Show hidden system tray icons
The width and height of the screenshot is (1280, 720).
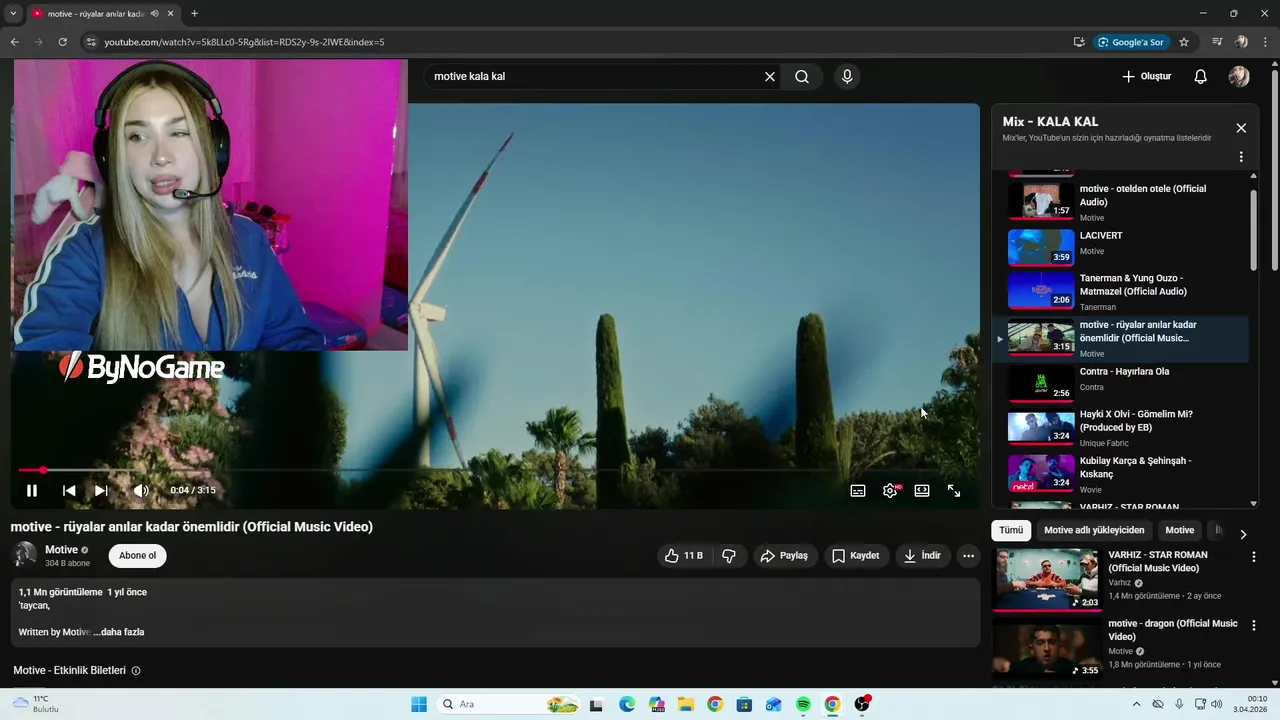(1139, 704)
